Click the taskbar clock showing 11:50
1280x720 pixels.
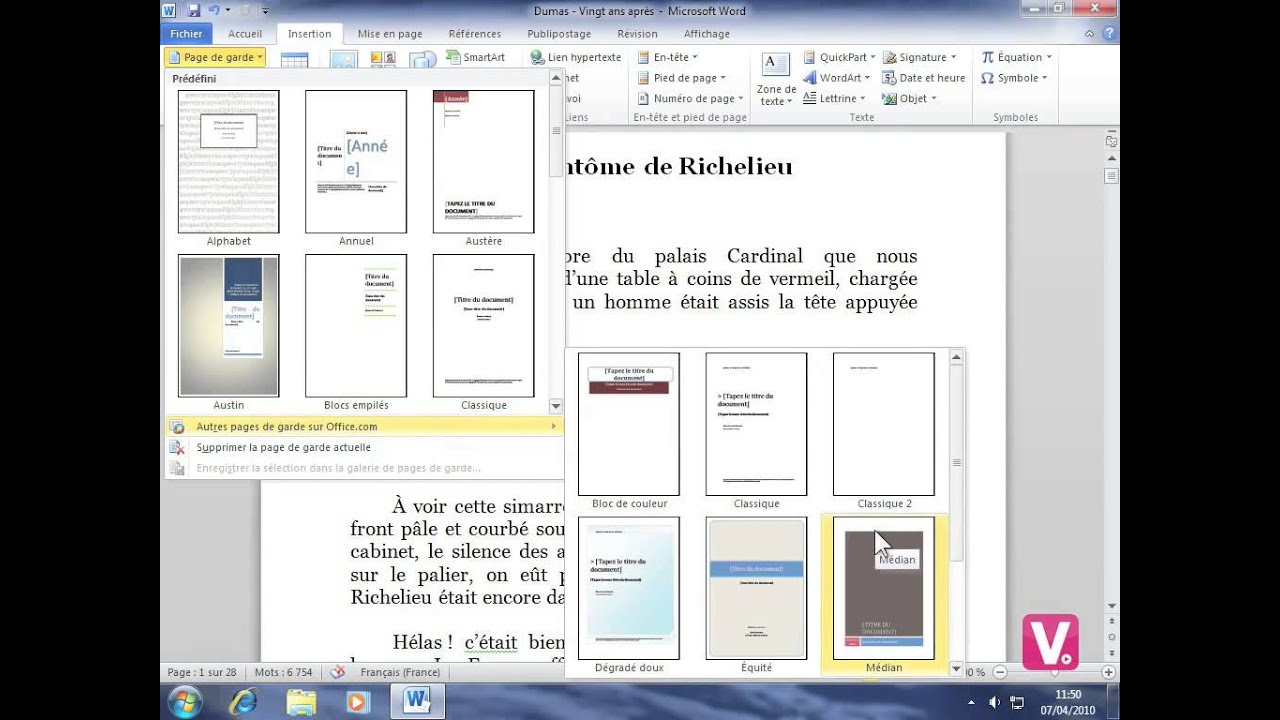pyautogui.click(x=1069, y=702)
